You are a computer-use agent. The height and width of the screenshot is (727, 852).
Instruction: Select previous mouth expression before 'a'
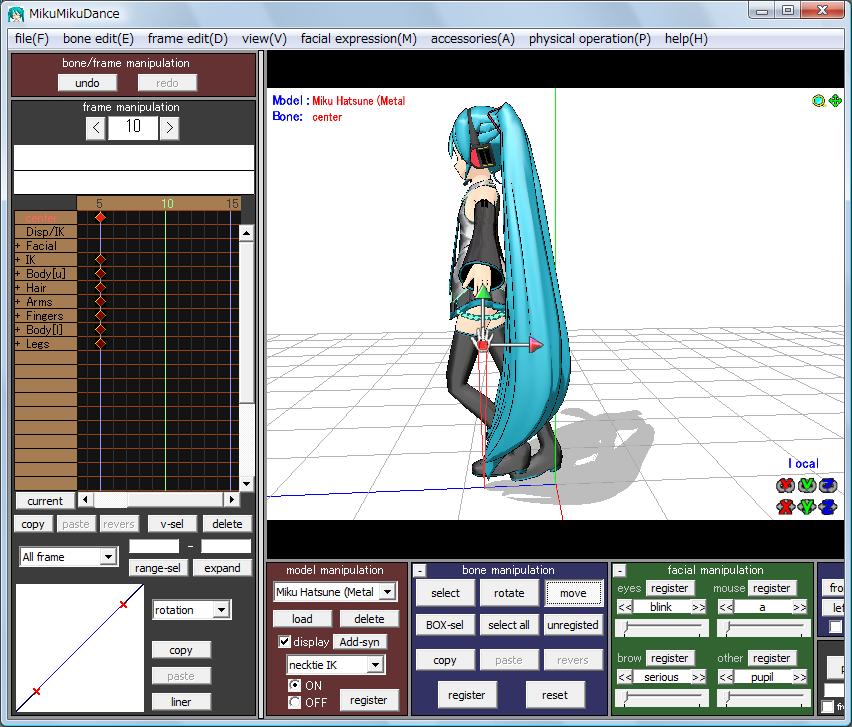[x=725, y=607]
